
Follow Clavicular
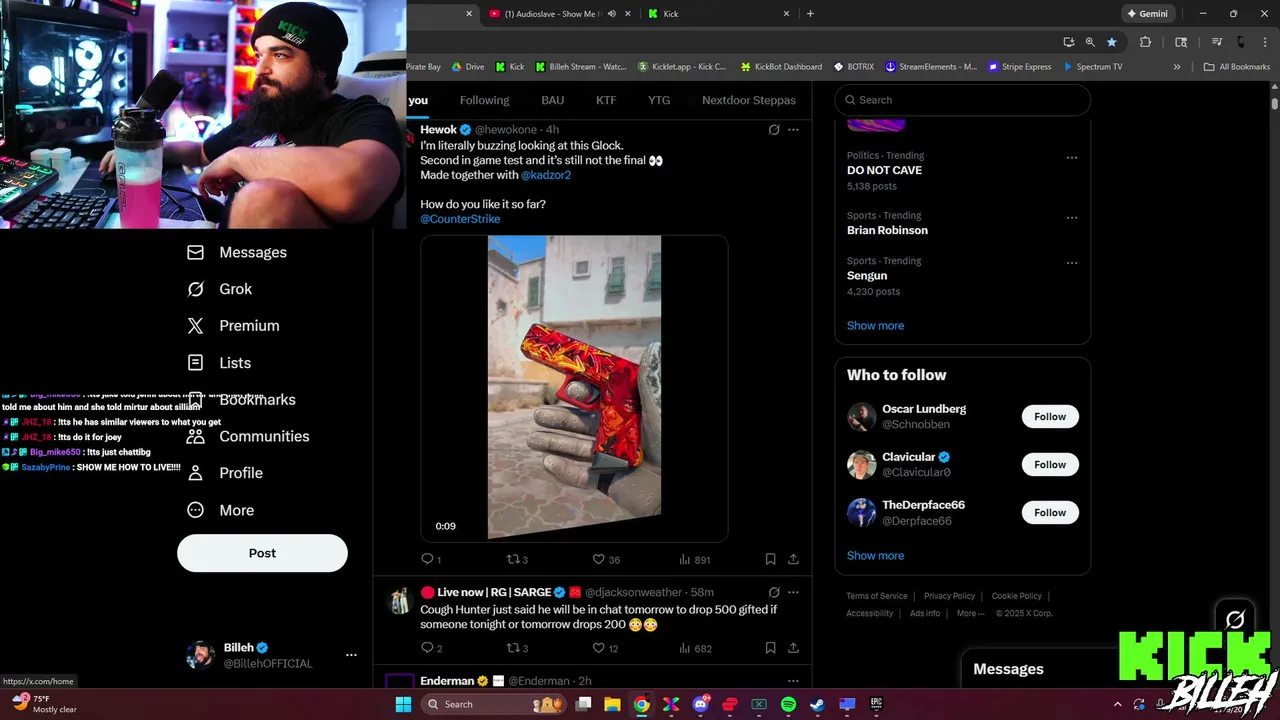[1050, 464]
